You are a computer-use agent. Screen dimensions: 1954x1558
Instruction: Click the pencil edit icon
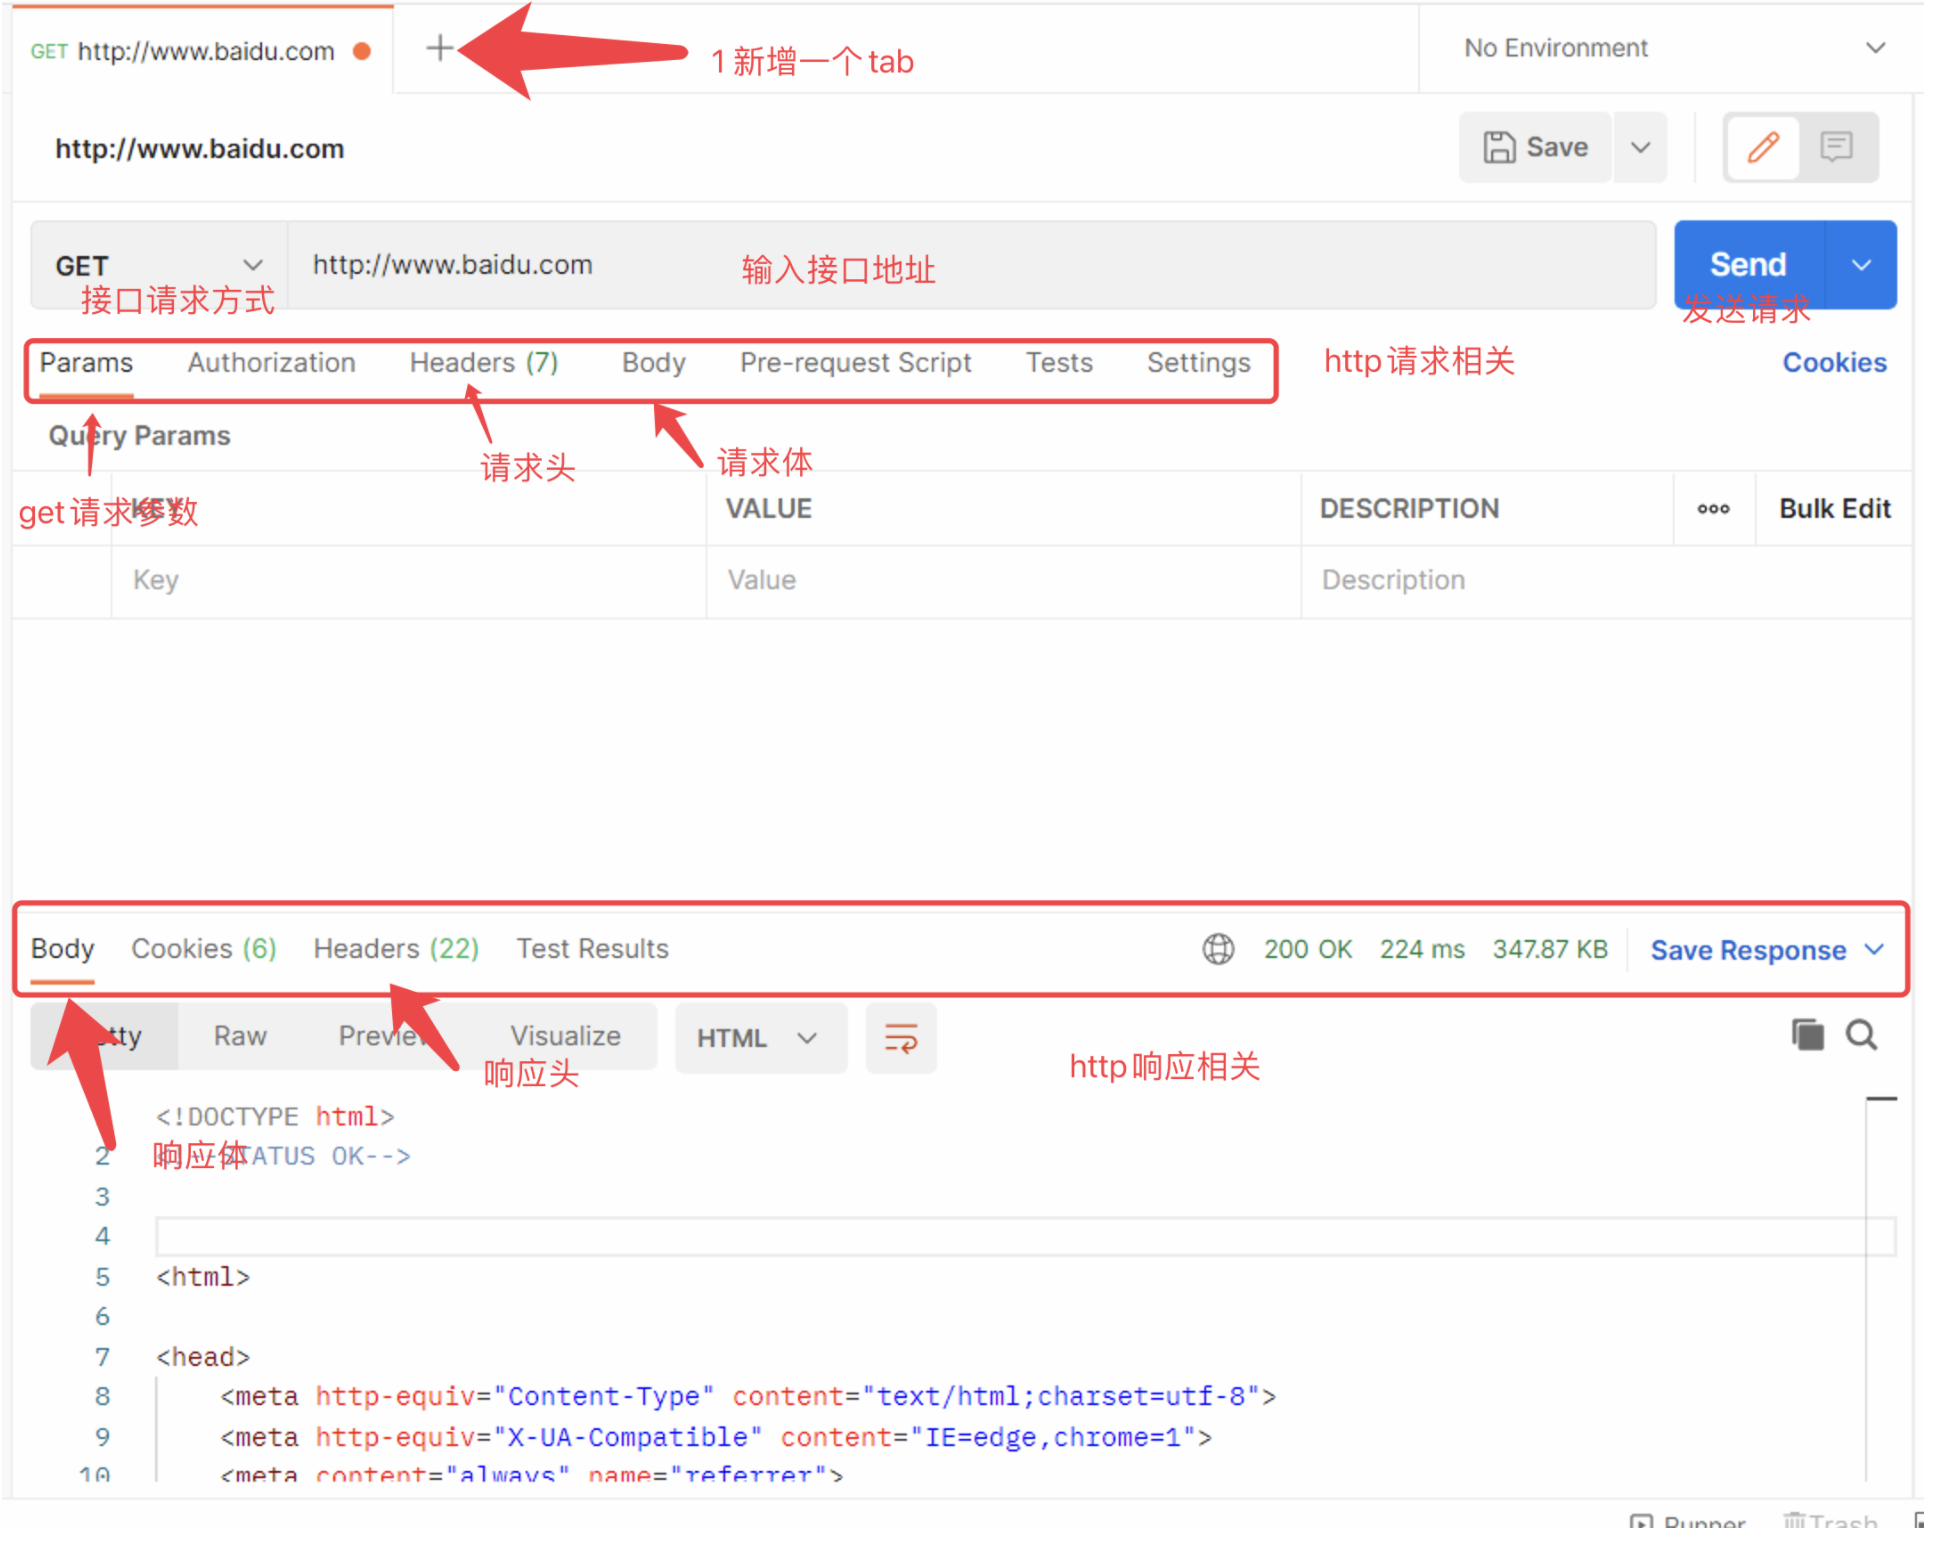(x=1762, y=147)
